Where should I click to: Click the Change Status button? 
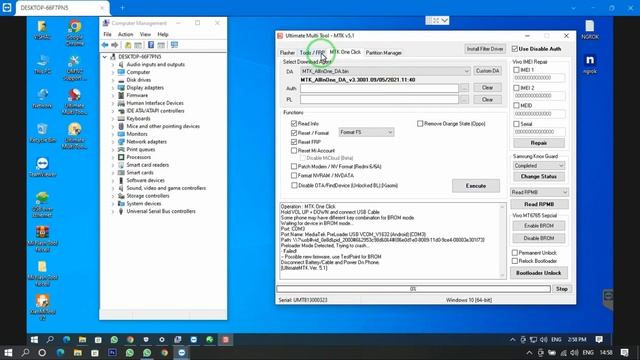(x=539, y=176)
